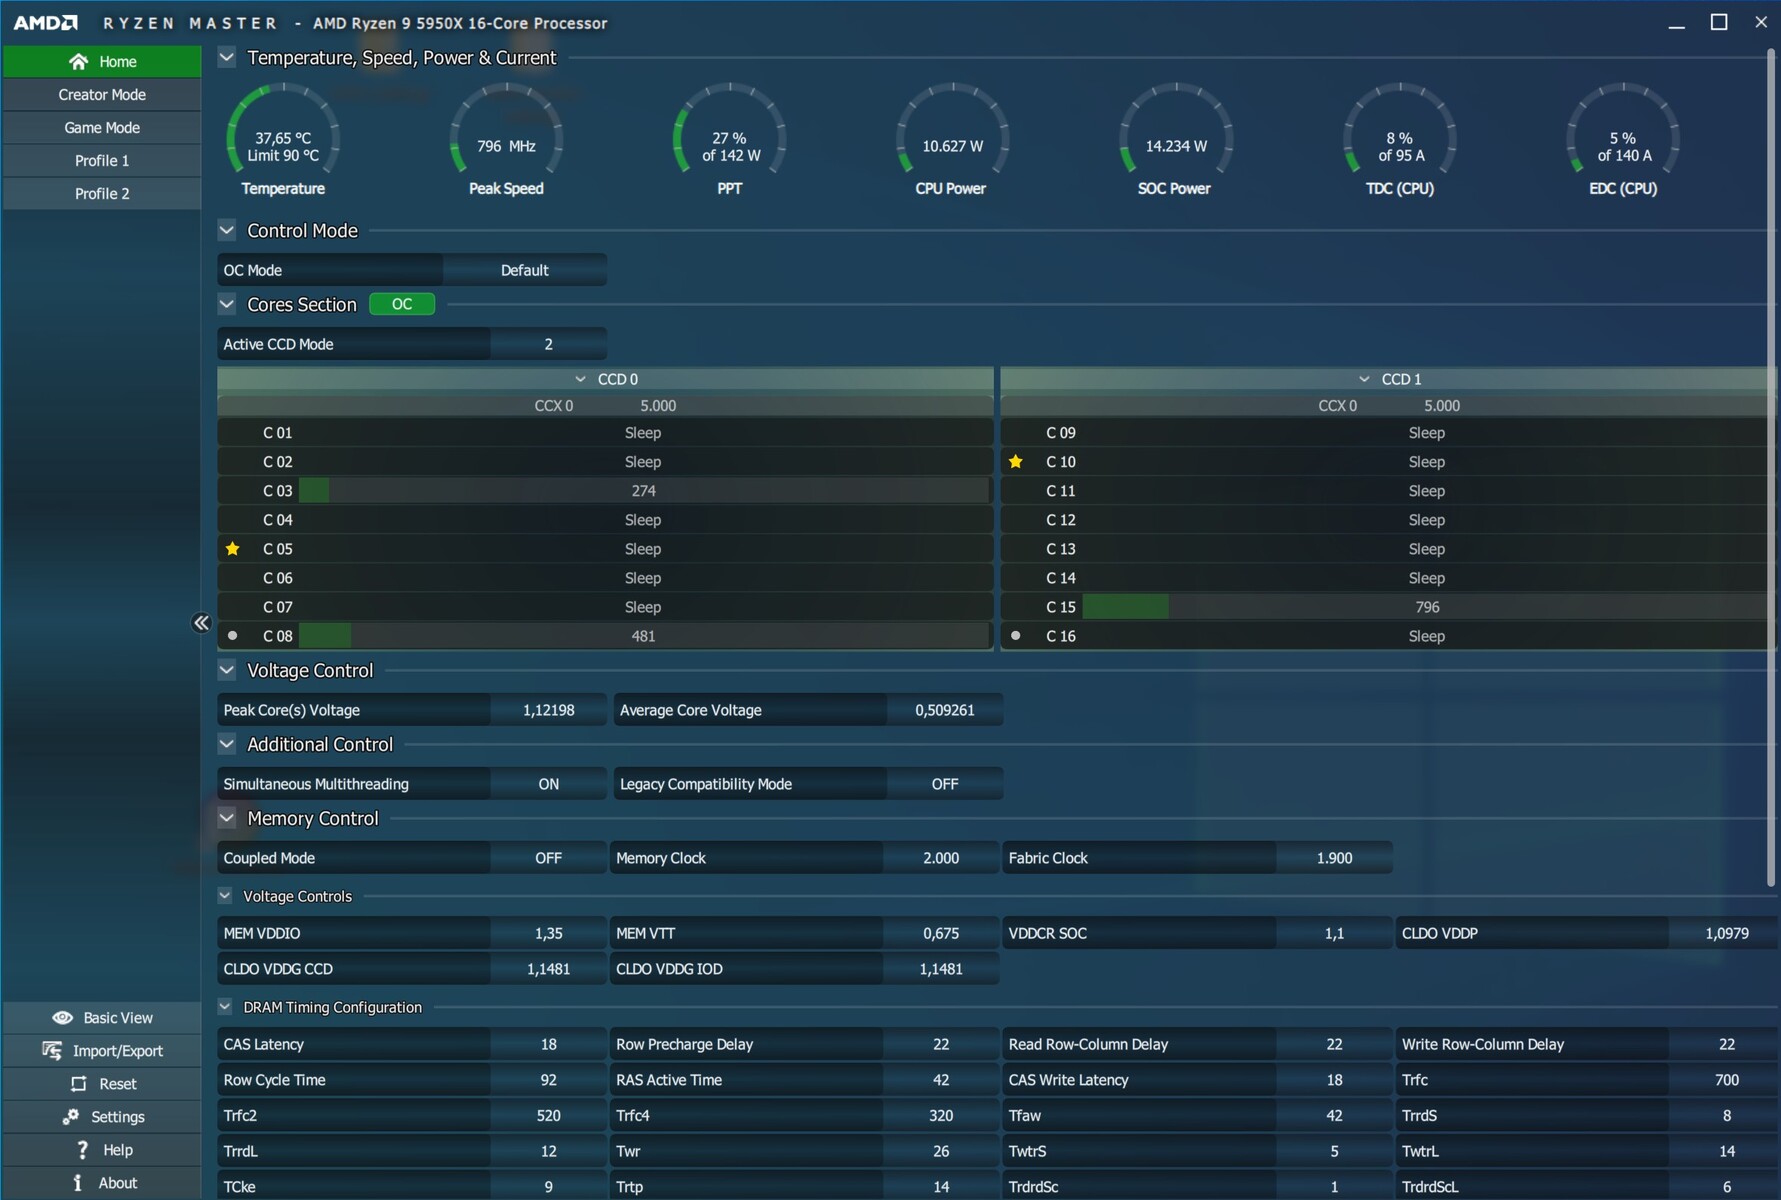Click CCD 0 CCX 0 value 5.000
Viewport: 1781px width, 1200px height.
[658, 406]
